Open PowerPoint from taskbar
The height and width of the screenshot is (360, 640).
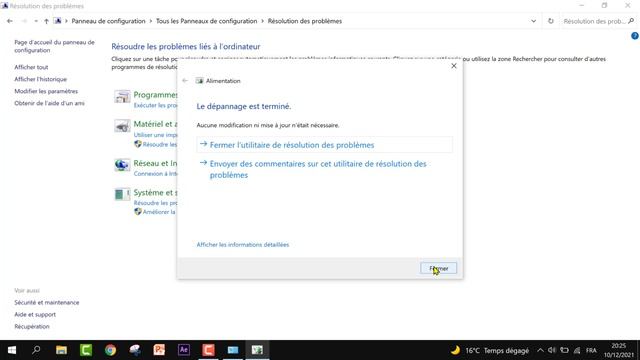tap(159, 350)
